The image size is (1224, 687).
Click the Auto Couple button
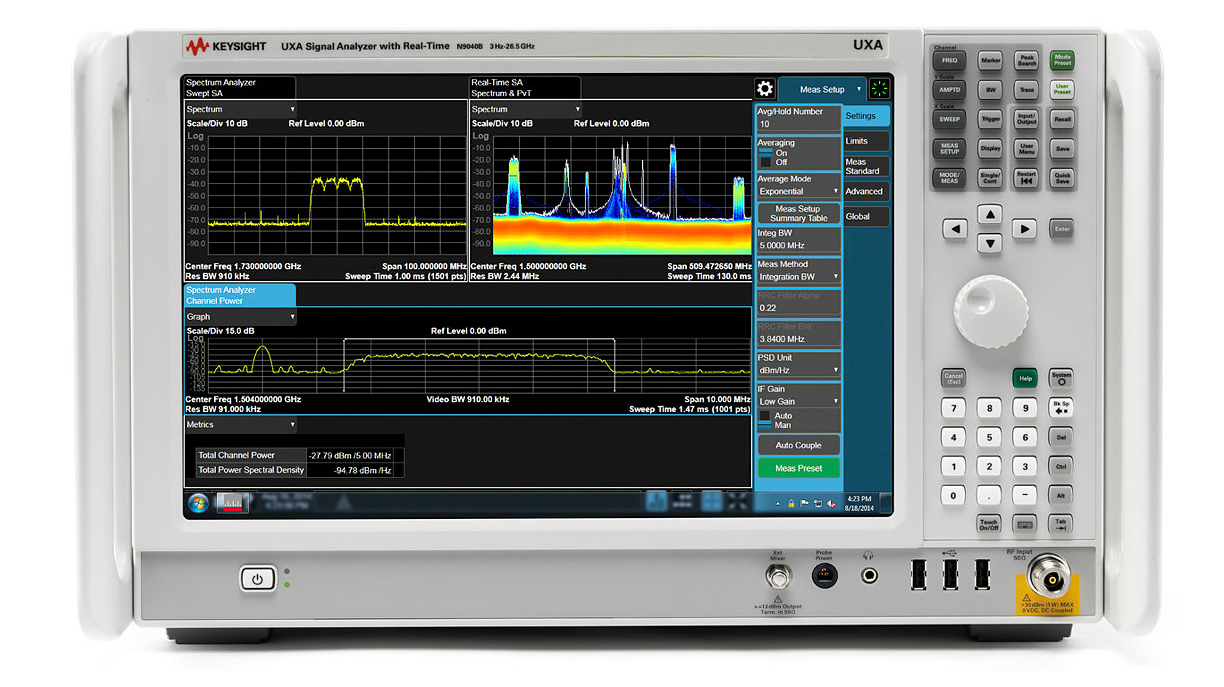[x=798, y=445]
